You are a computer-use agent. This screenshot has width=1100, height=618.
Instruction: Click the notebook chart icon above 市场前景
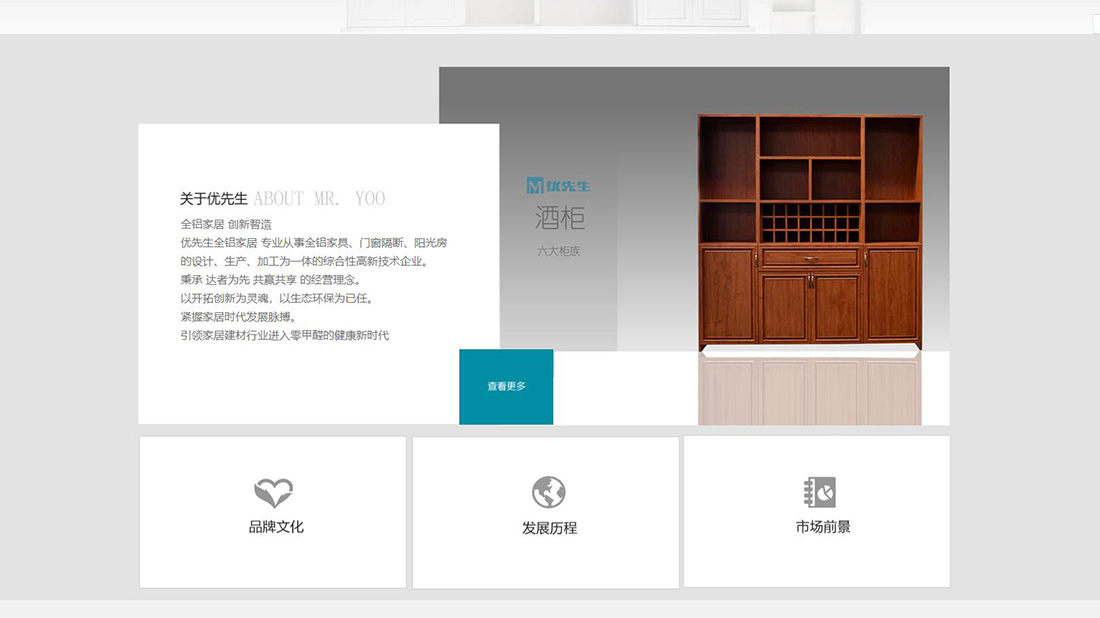(820, 492)
